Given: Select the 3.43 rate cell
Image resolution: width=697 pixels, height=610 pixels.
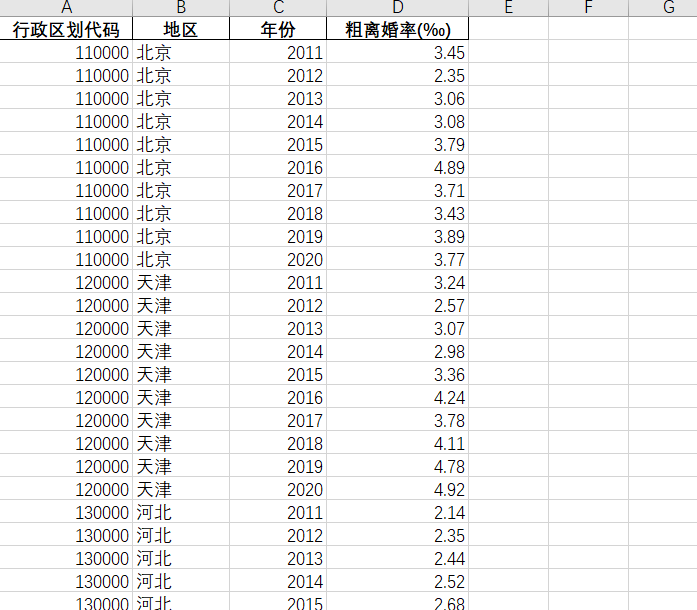Looking at the screenshot, I should pos(397,214).
